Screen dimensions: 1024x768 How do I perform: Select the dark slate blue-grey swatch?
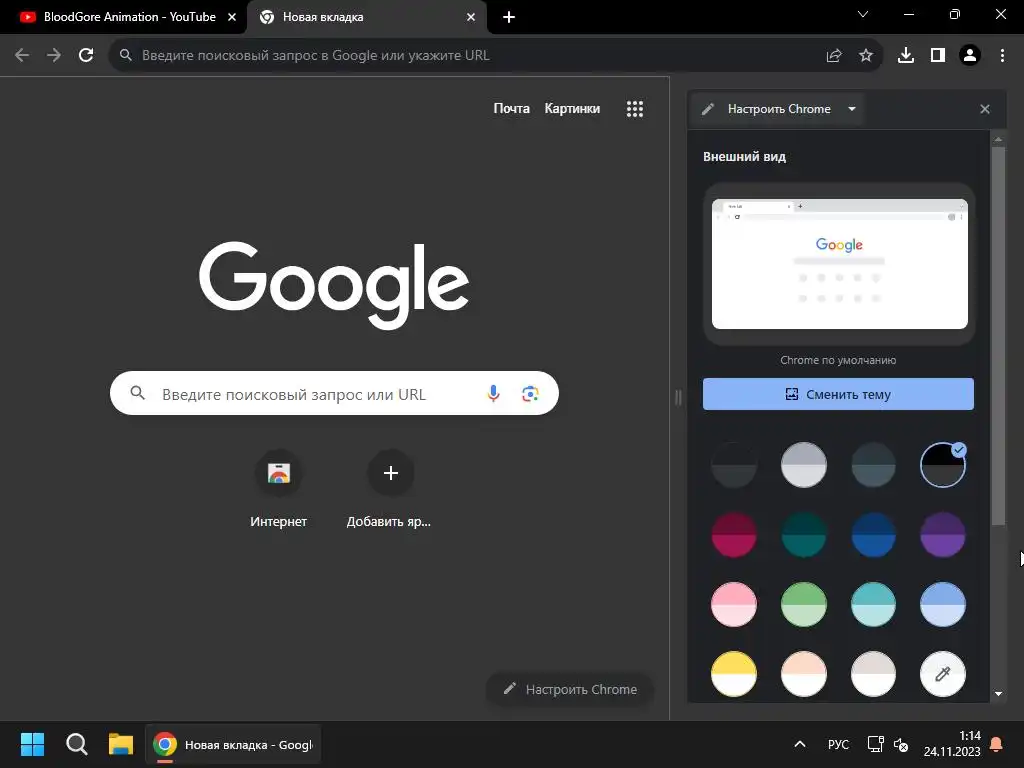tap(873, 465)
